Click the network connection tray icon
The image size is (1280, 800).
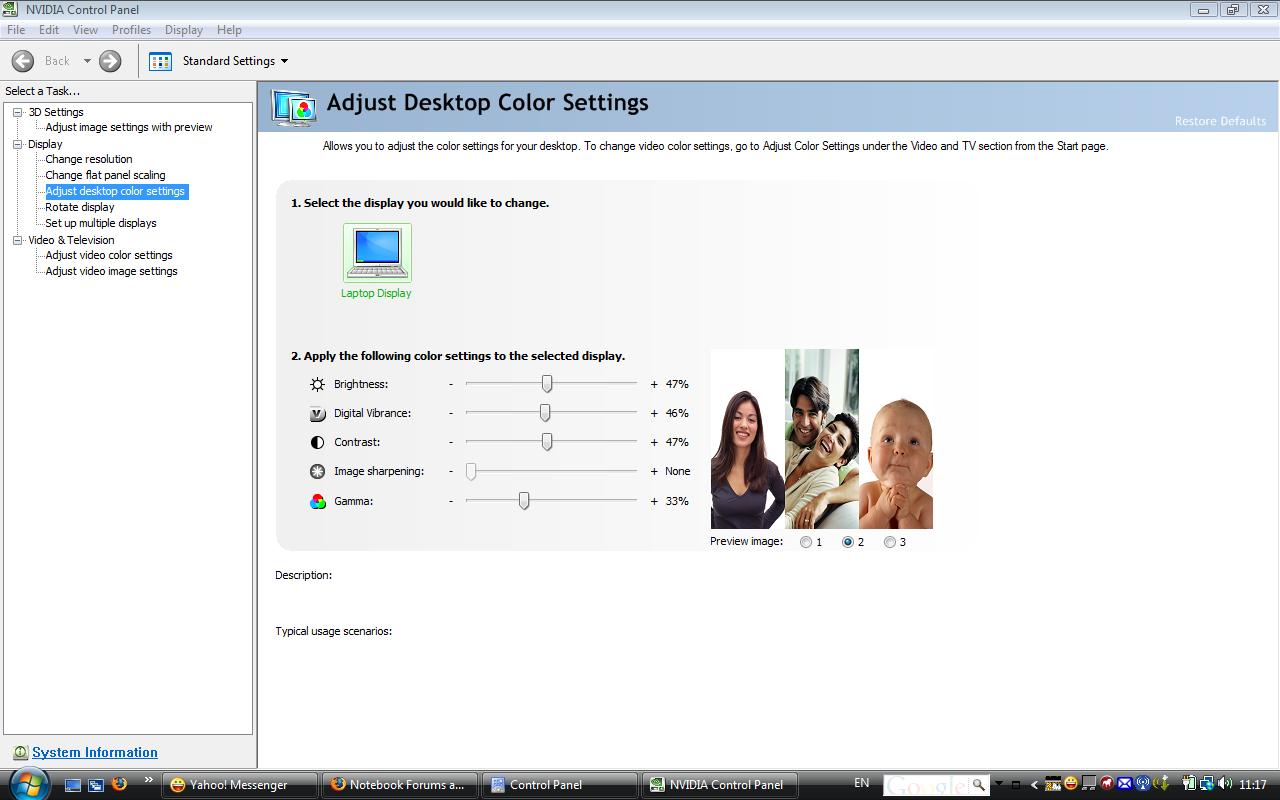click(1207, 784)
